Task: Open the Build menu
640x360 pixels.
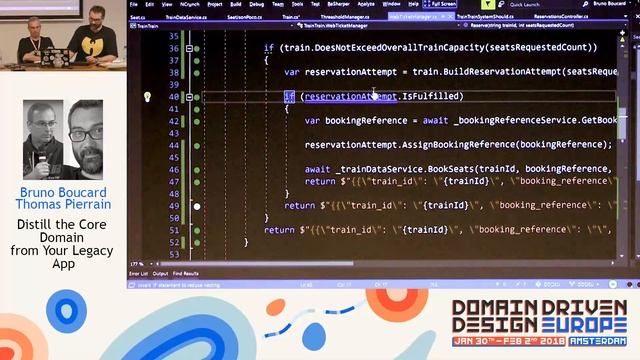Action: (236, 4)
